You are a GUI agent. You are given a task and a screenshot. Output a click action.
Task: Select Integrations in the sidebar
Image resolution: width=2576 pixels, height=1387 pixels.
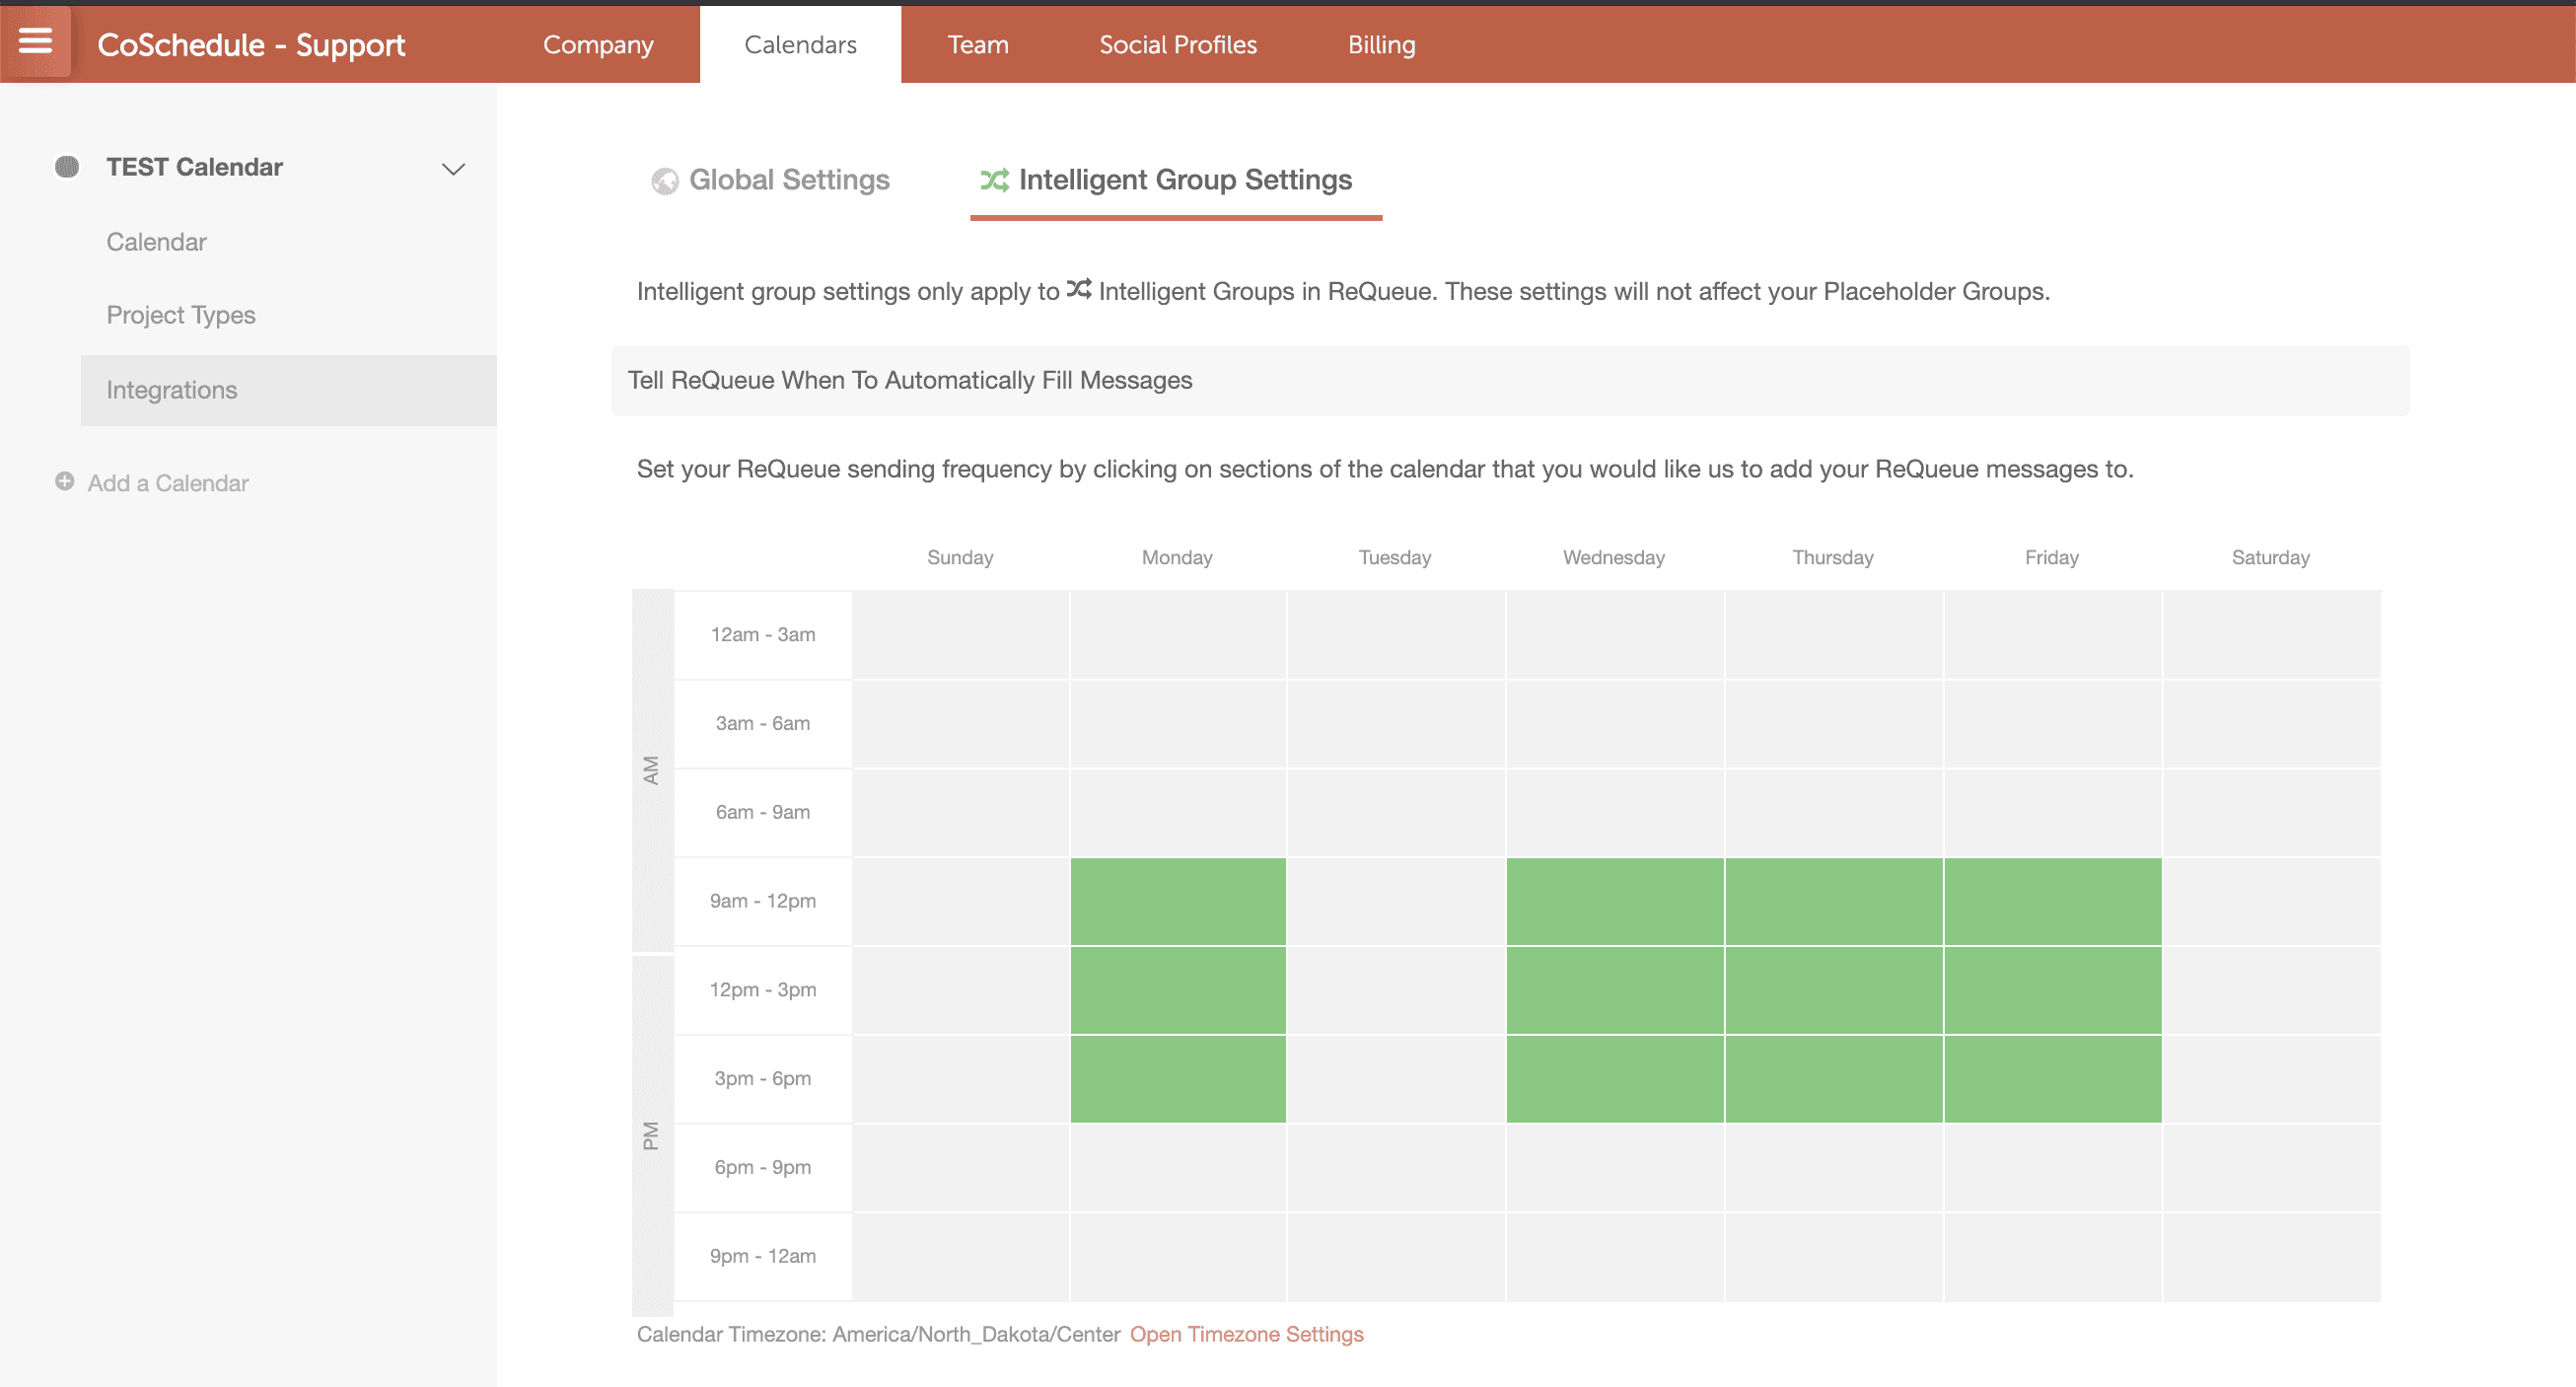[x=288, y=390]
